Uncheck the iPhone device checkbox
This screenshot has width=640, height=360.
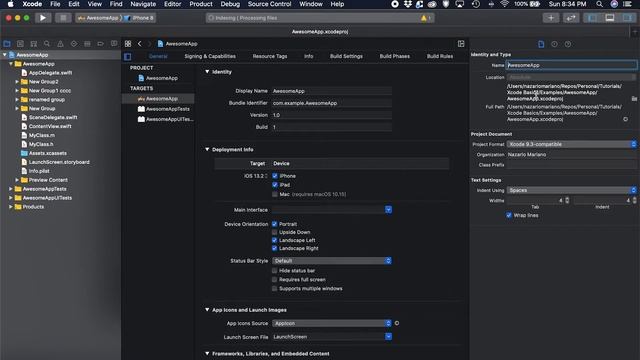[275, 176]
